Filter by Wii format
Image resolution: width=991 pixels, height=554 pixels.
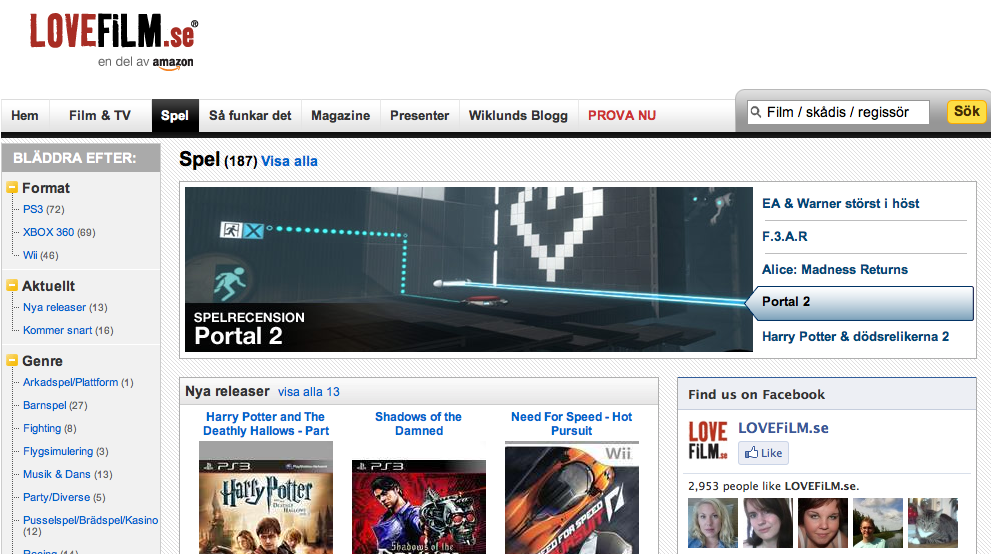coord(30,255)
